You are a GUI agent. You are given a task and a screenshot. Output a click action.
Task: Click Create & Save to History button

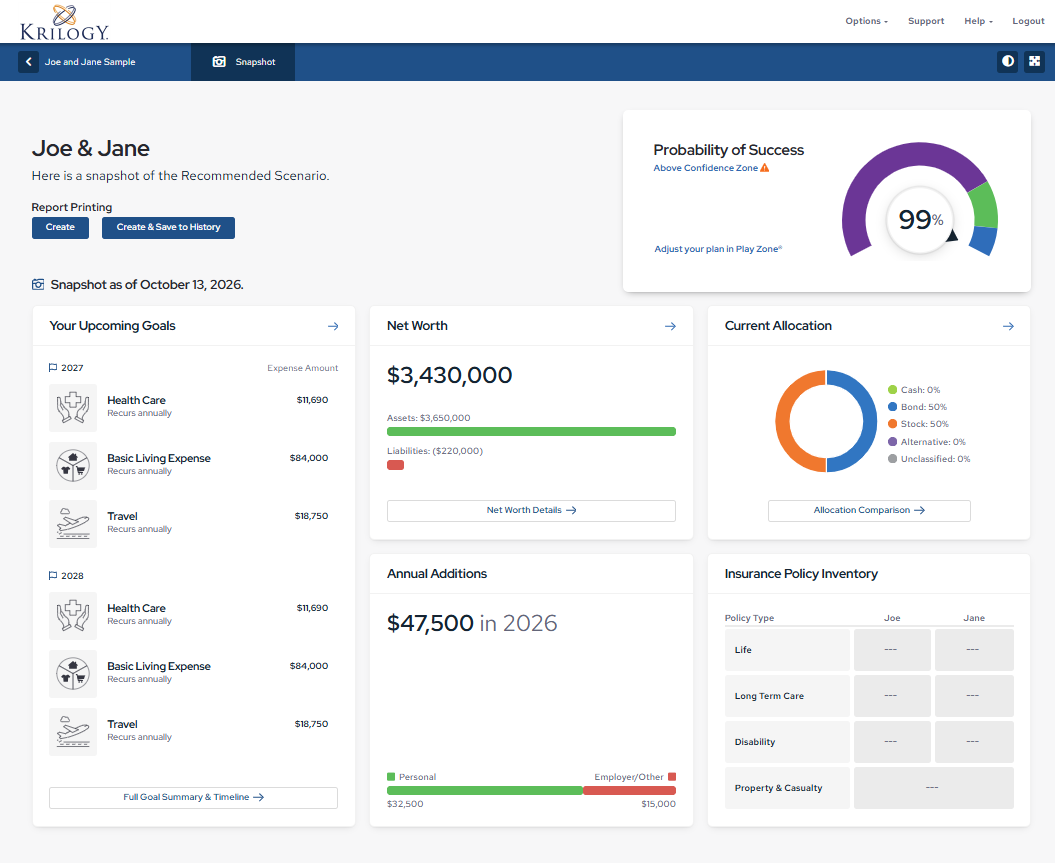point(168,227)
